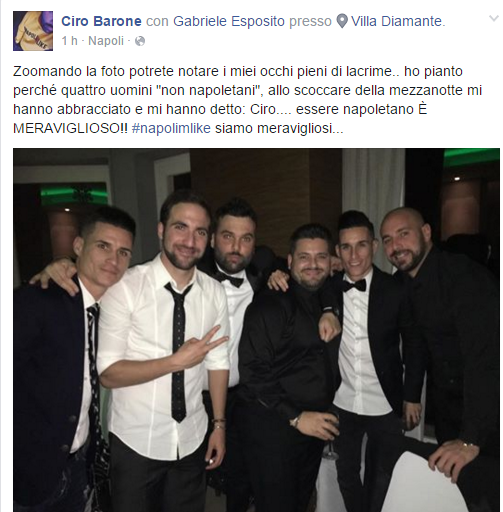Open the post options chevron menu
The height and width of the screenshot is (512, 503).
tap(493, 18)
